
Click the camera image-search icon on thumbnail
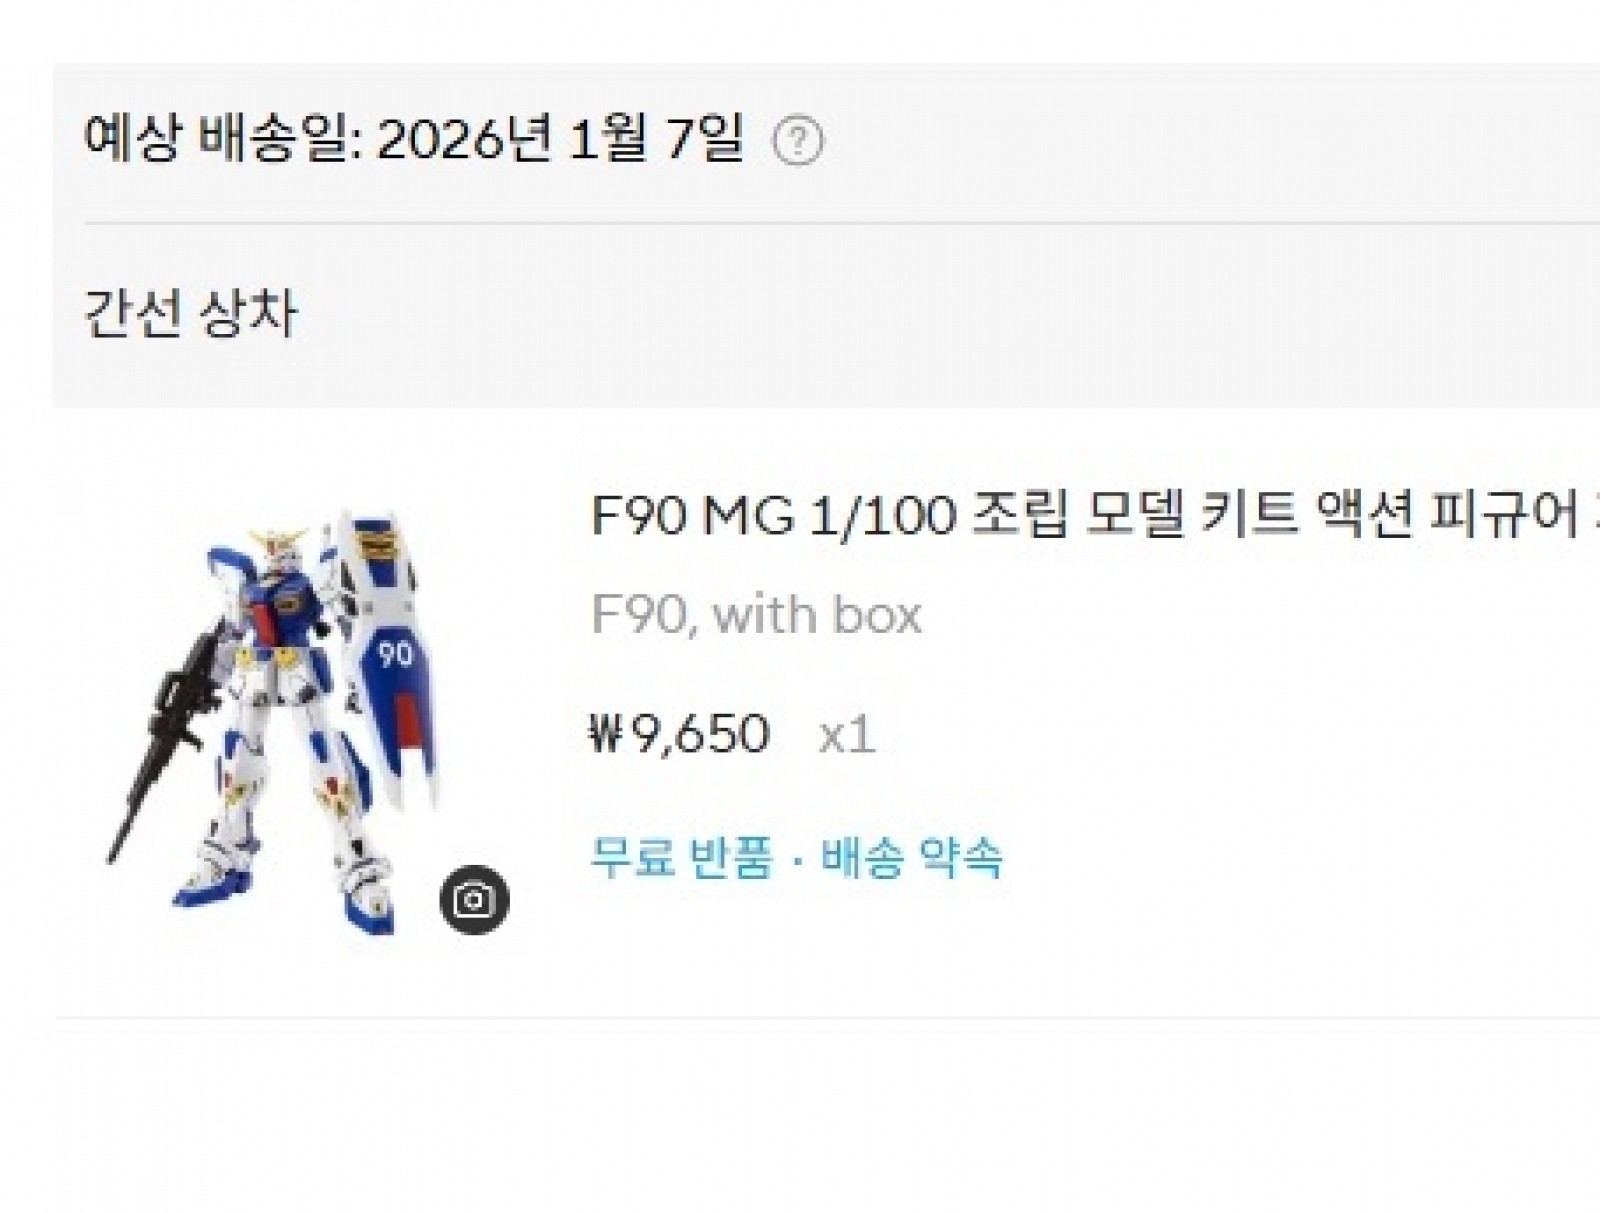pyautogui.click(x=474, y=900)
